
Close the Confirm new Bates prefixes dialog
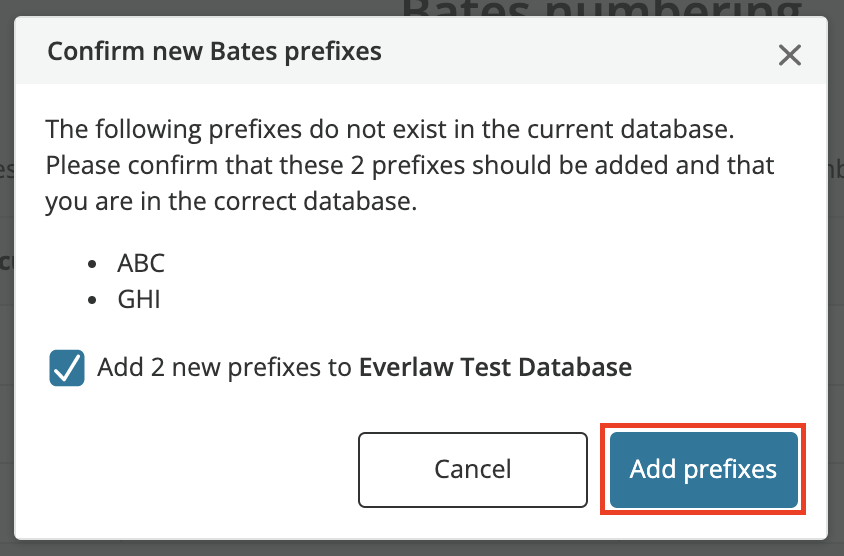(x=790, y=55)
